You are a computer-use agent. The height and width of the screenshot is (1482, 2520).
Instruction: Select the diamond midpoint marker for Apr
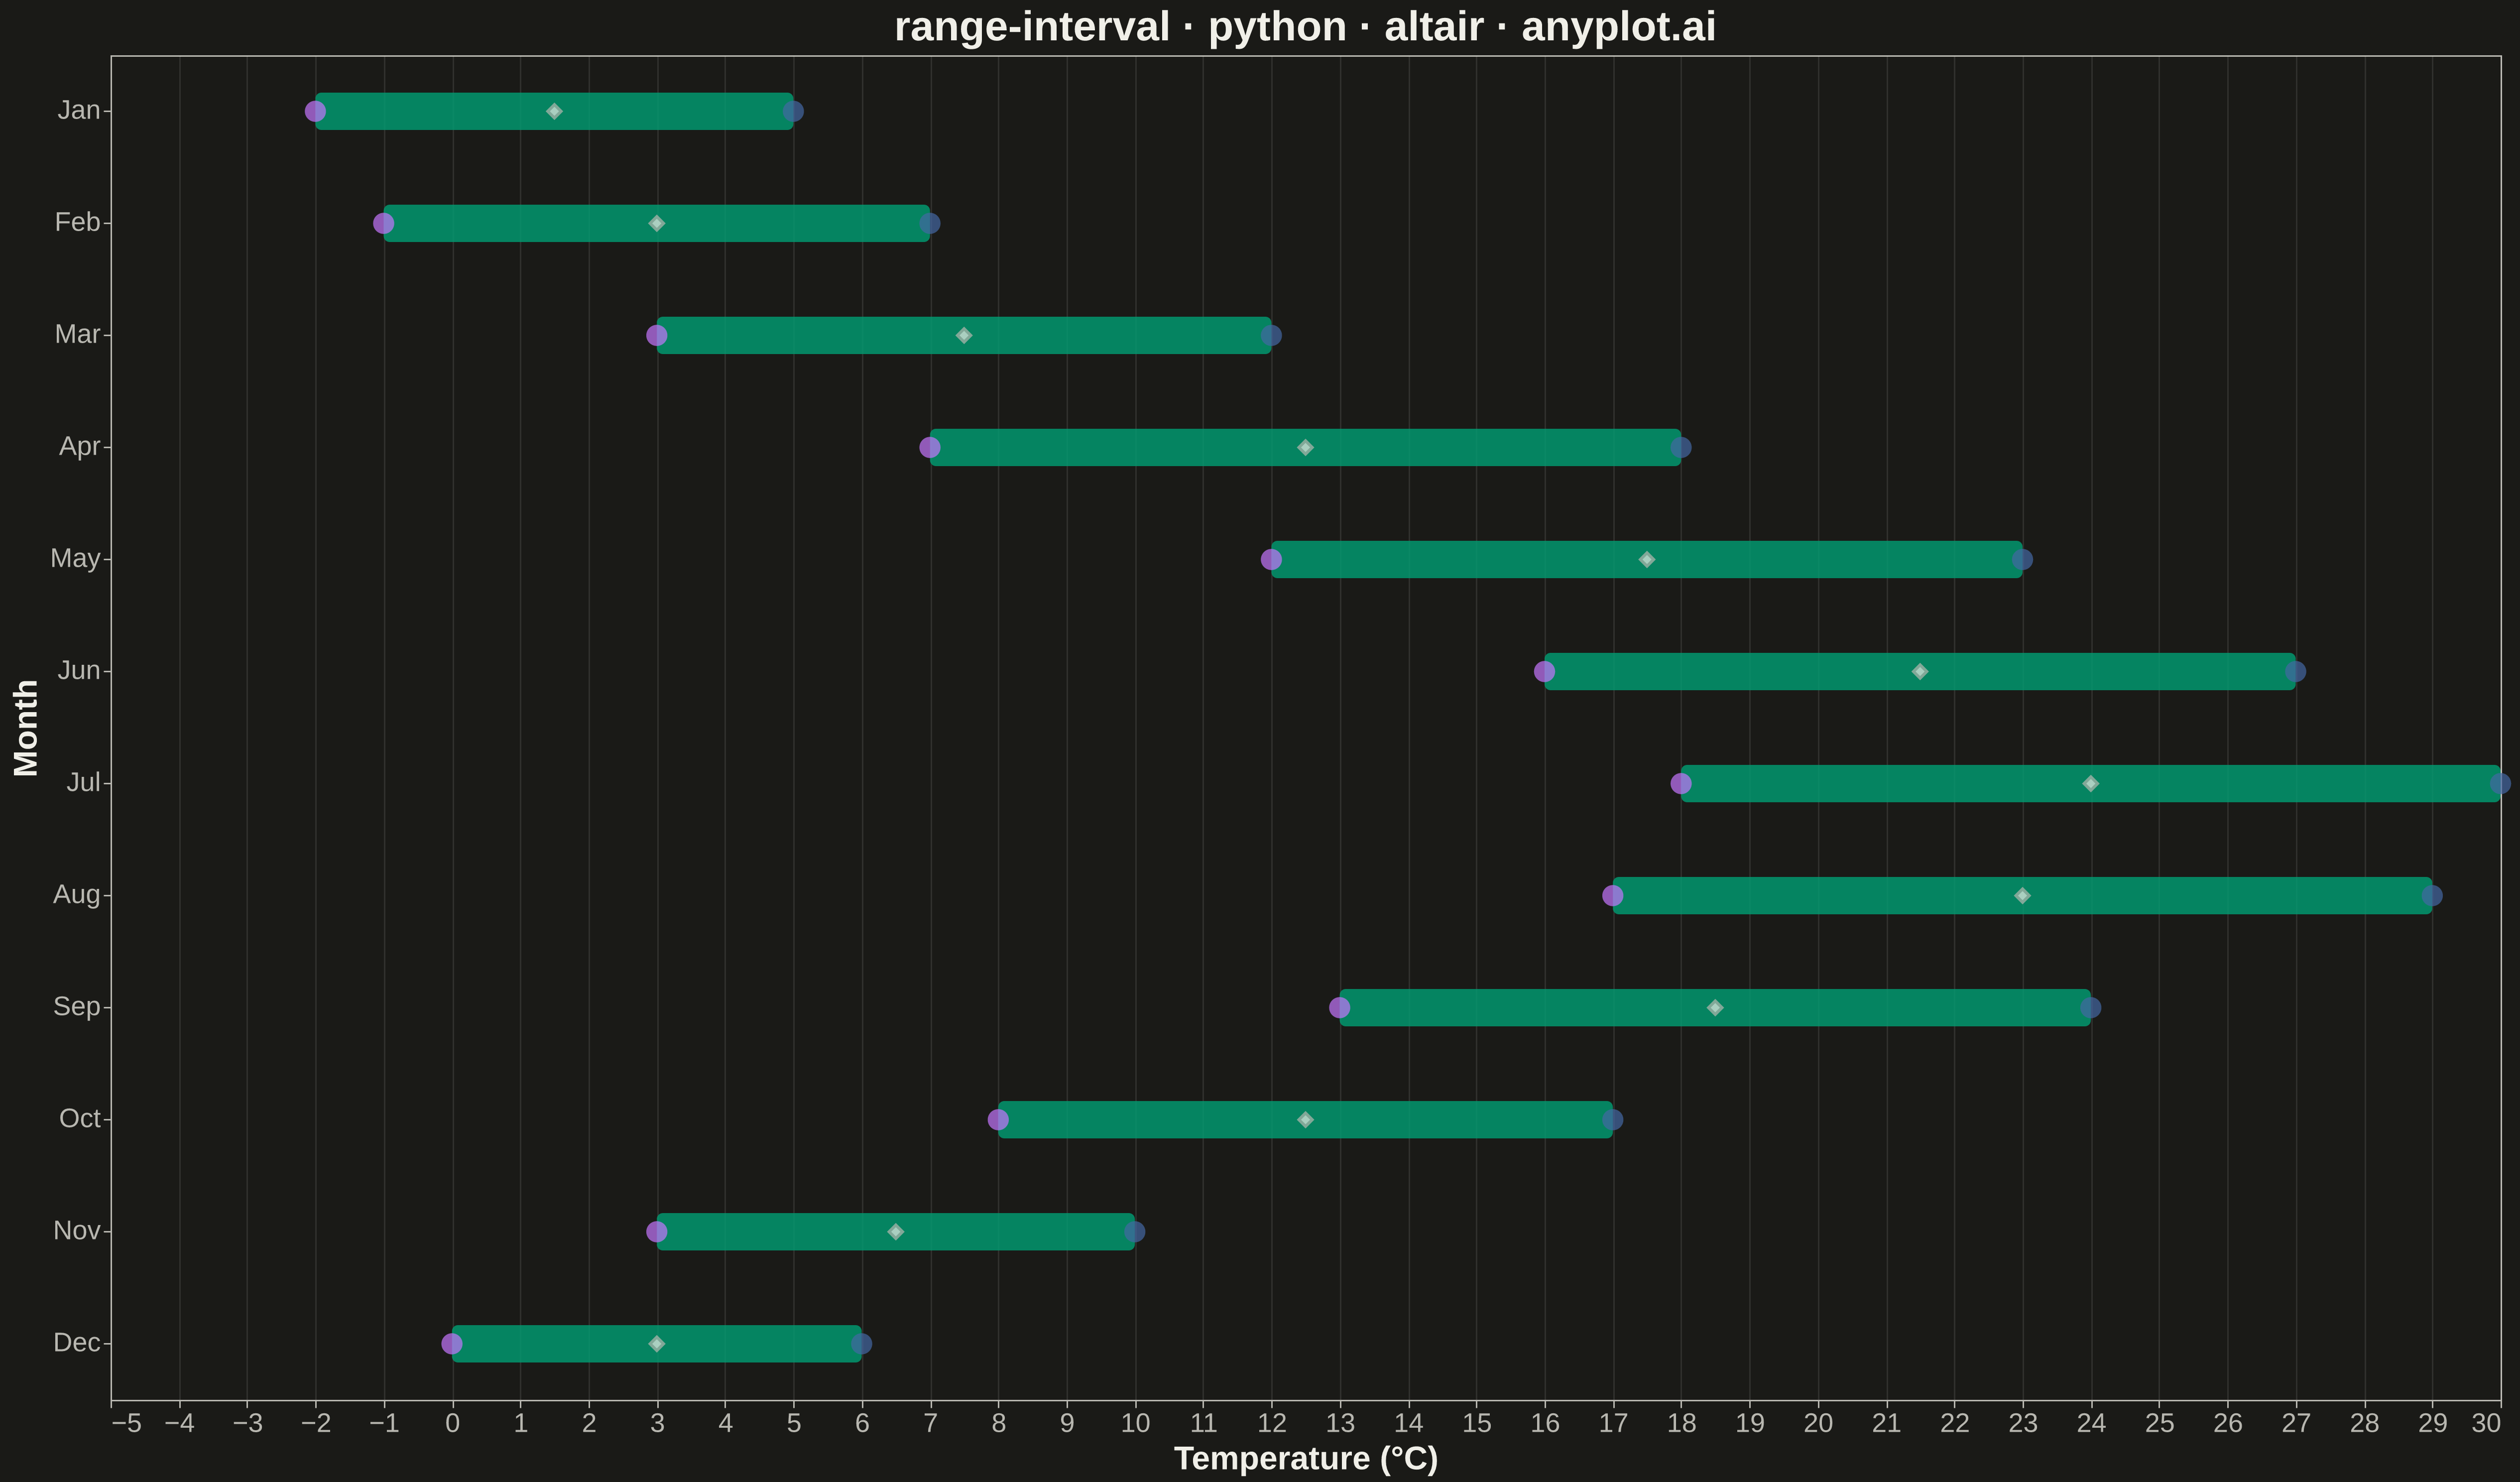[x=1305, y=447]
